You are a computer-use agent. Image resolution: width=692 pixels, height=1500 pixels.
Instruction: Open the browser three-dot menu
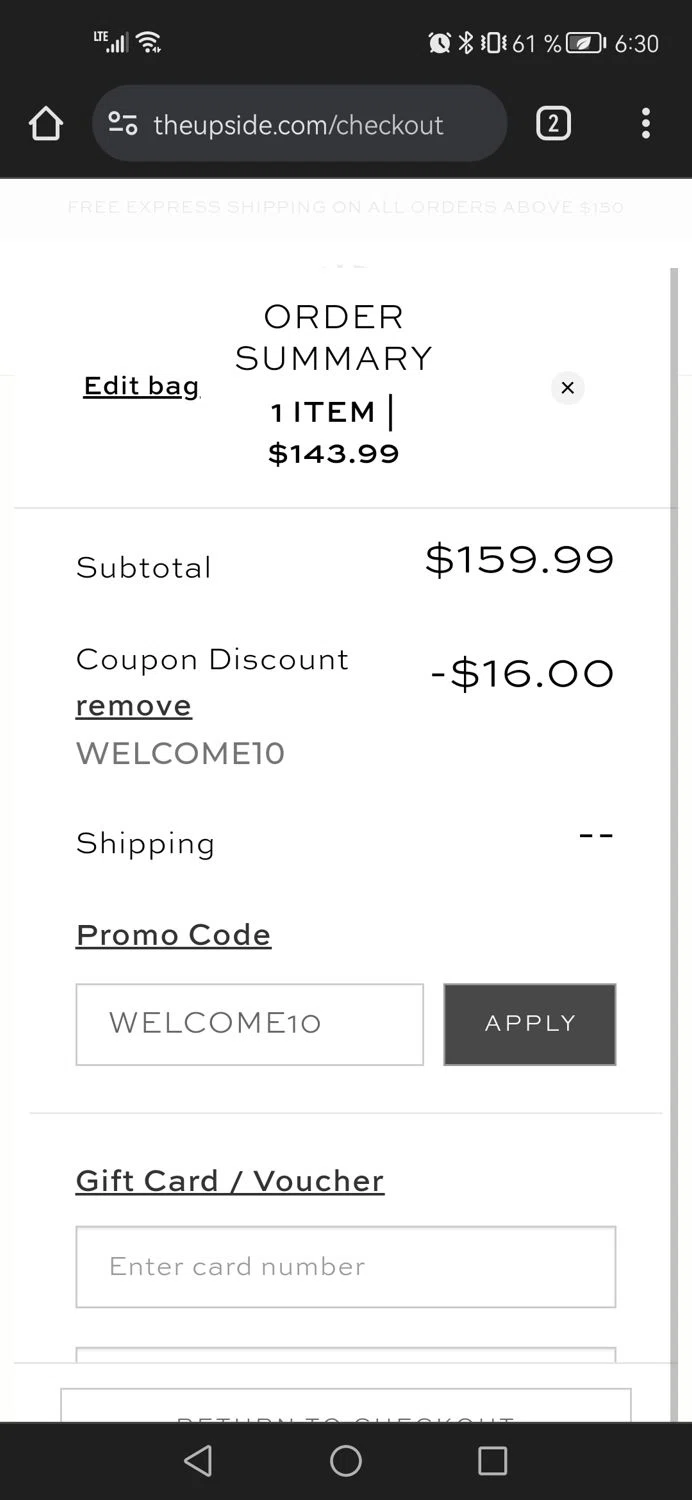[x=645, y=124]
